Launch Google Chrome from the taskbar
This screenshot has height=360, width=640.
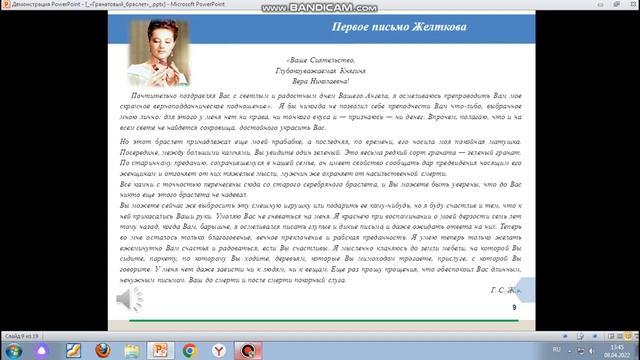(189, 350)
